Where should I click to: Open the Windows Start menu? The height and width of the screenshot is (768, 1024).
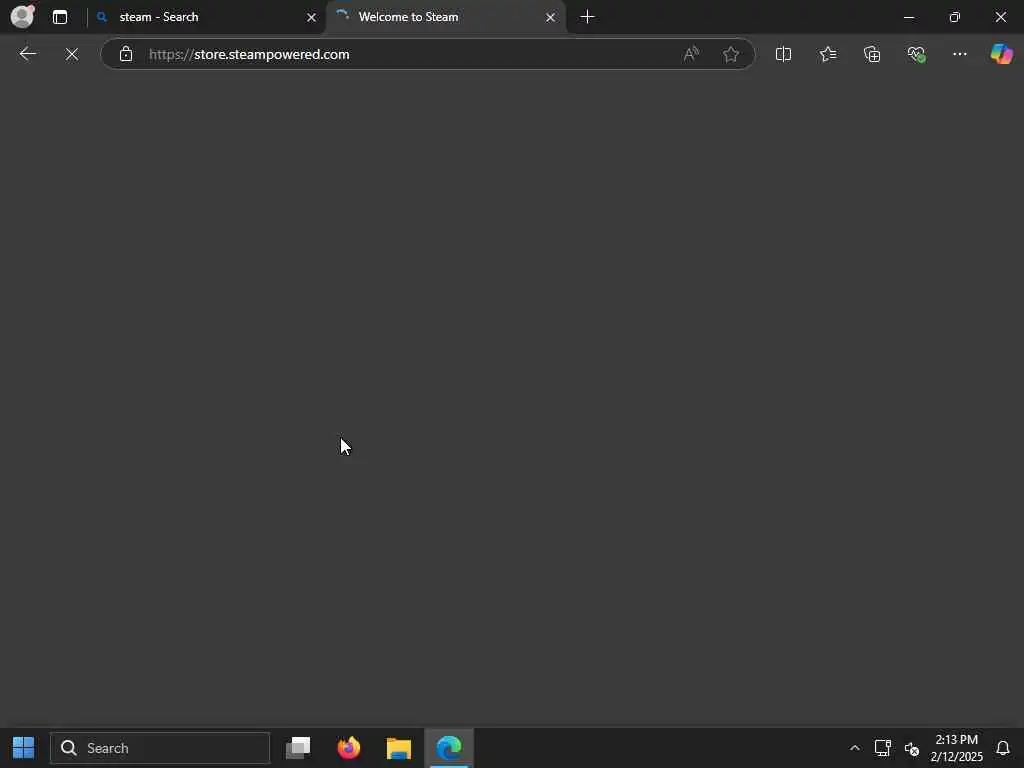pyautogui.click(x=24, y=748)
